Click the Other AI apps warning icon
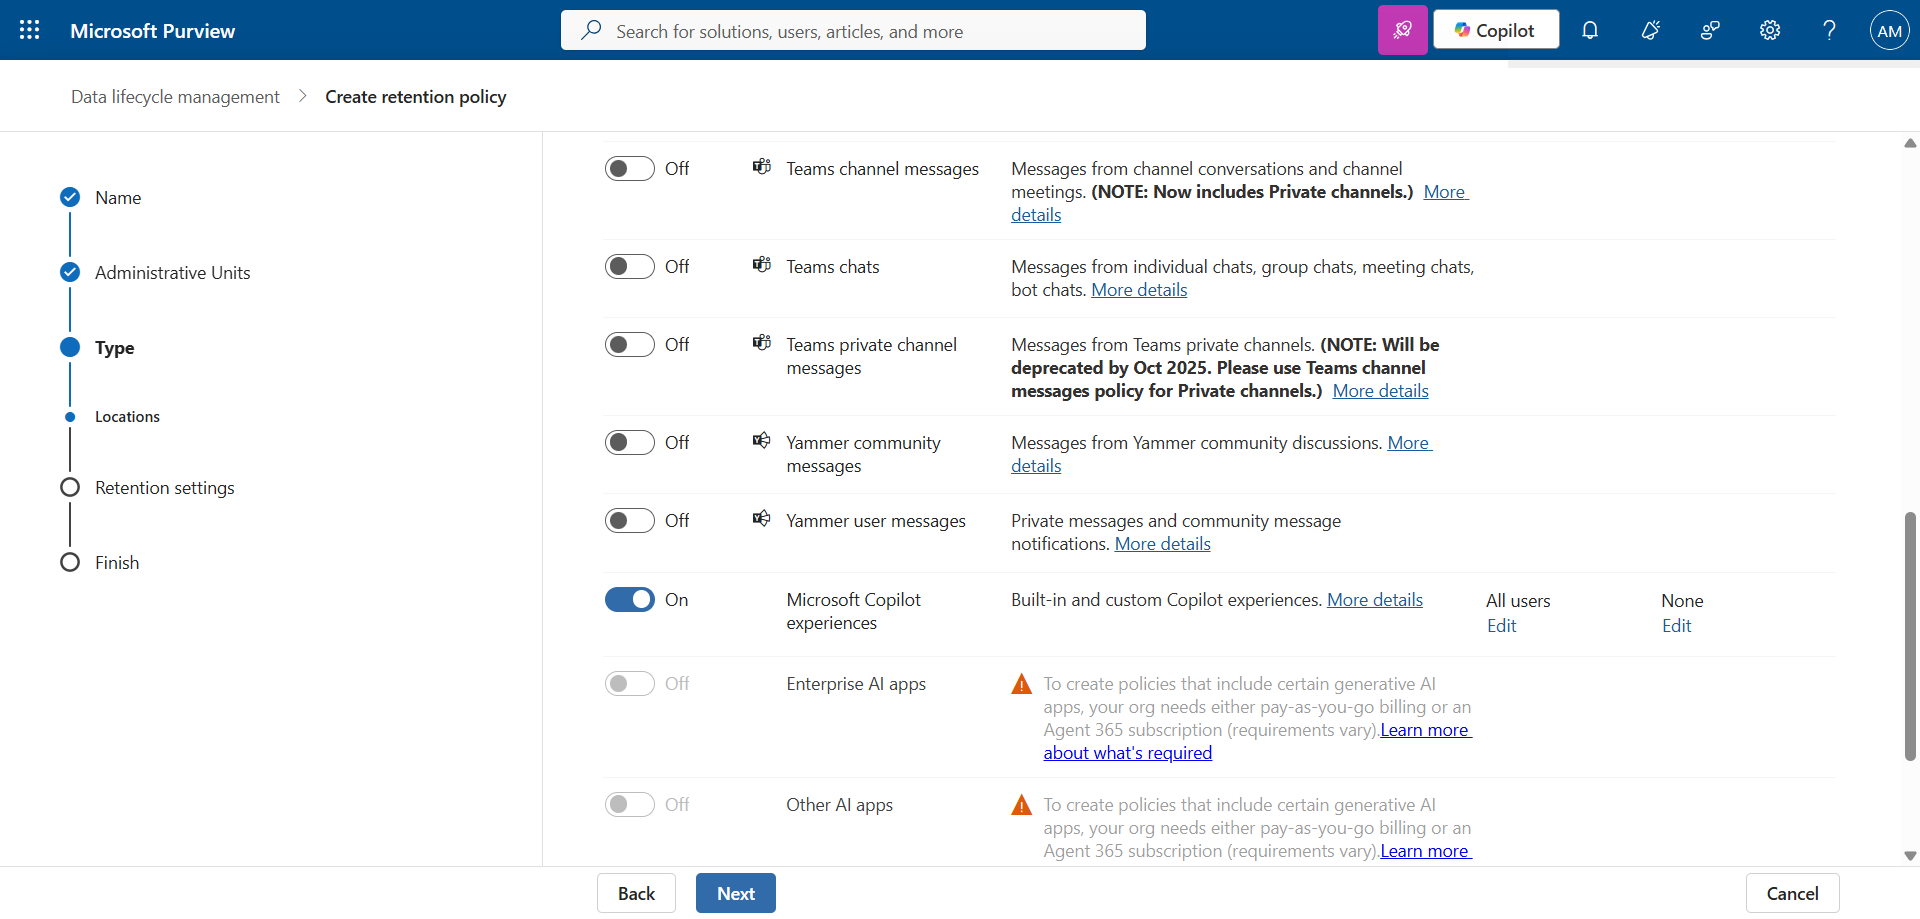1920x919 pixels. tap(1021, 805)
